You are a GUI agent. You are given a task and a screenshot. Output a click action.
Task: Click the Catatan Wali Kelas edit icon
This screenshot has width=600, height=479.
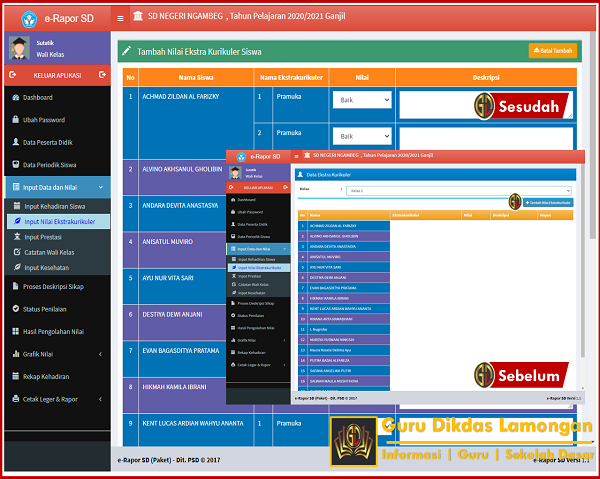coord(17,252)
